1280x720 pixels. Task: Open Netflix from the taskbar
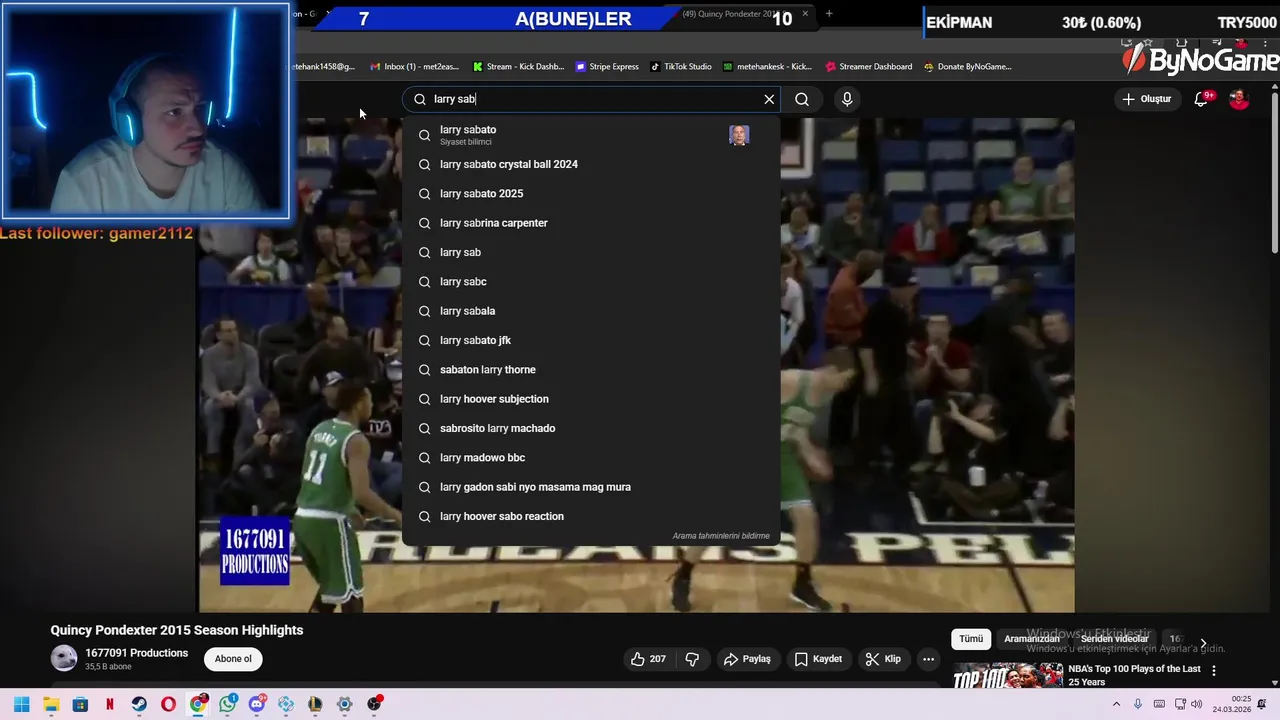pos(109,704)
